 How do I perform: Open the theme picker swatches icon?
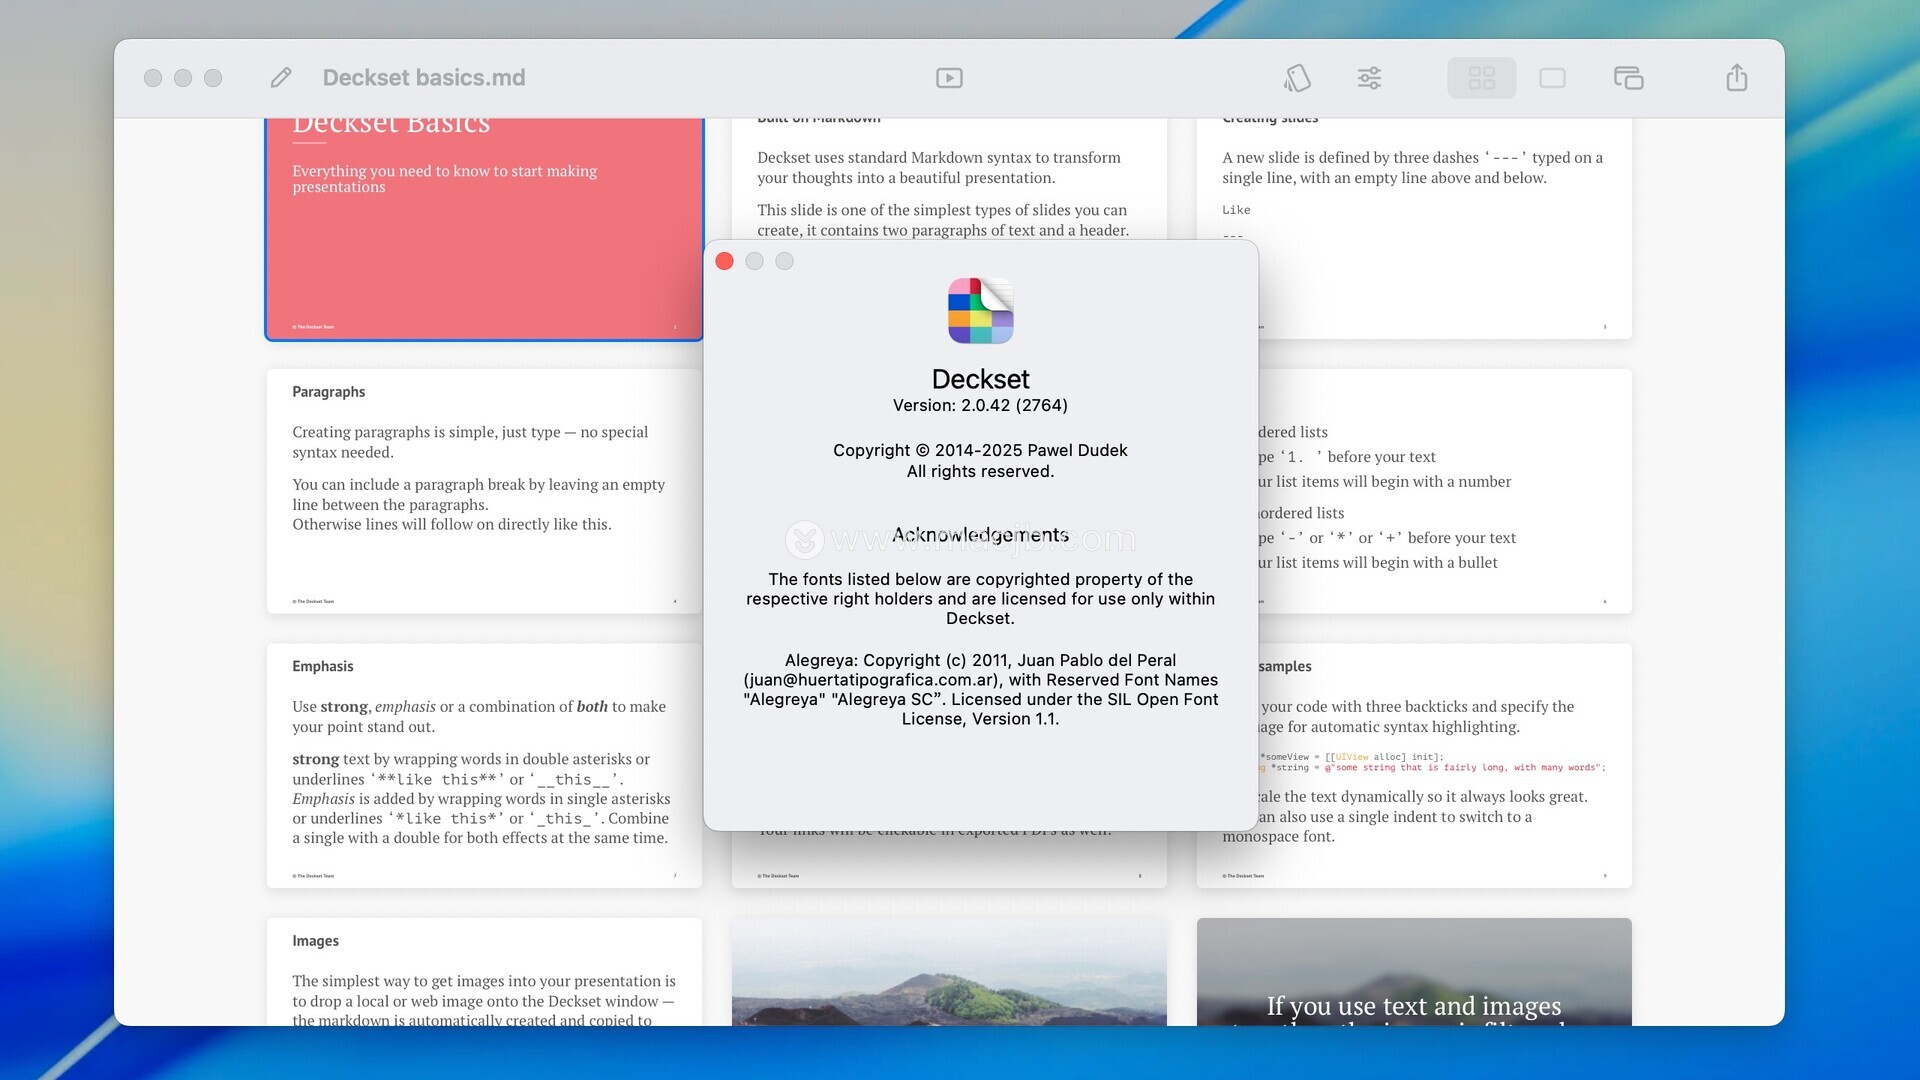(1297, 78)
